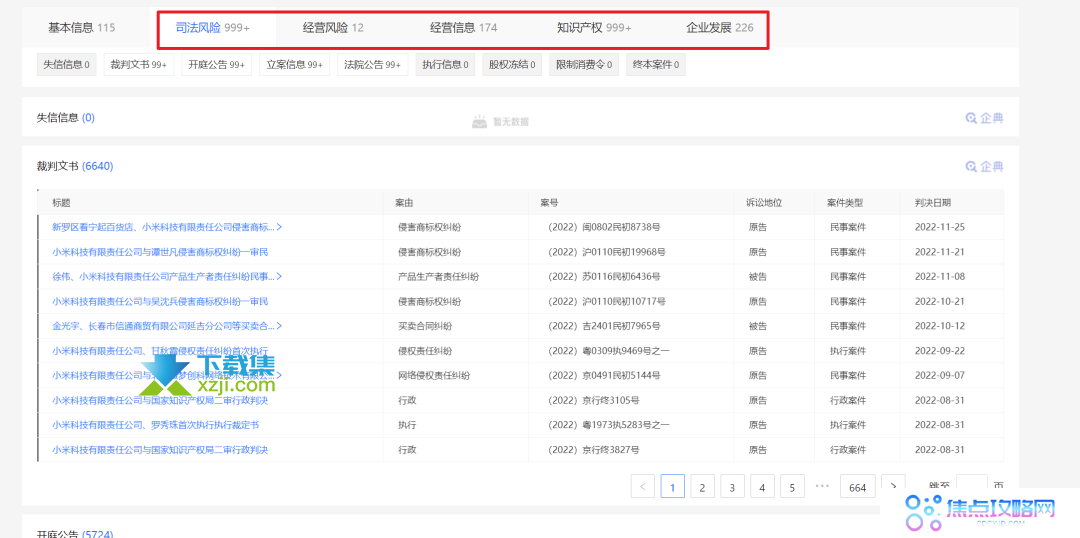The width and height of the screenshot is (1080, 538).
Task: Click the 开庭公告 (5724) section heading
Action: [75, 533]
